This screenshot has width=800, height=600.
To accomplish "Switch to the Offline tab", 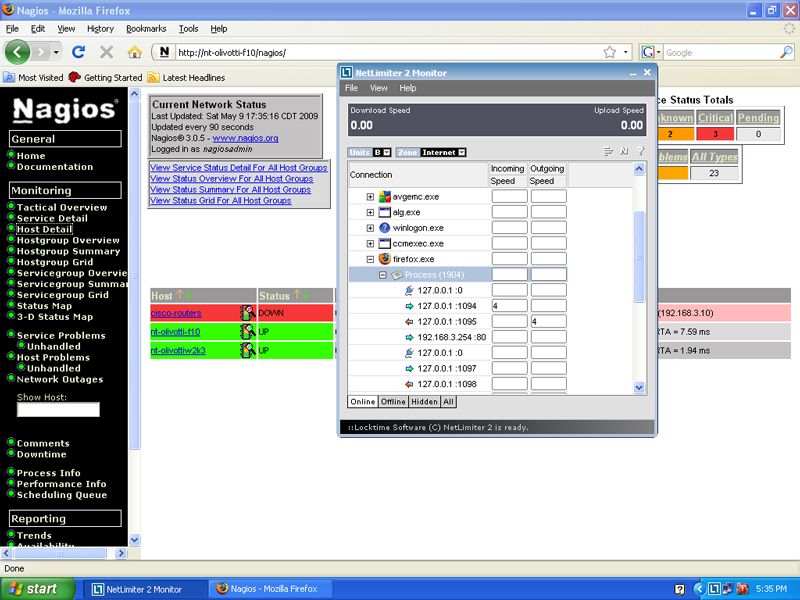I will [393, 402].
